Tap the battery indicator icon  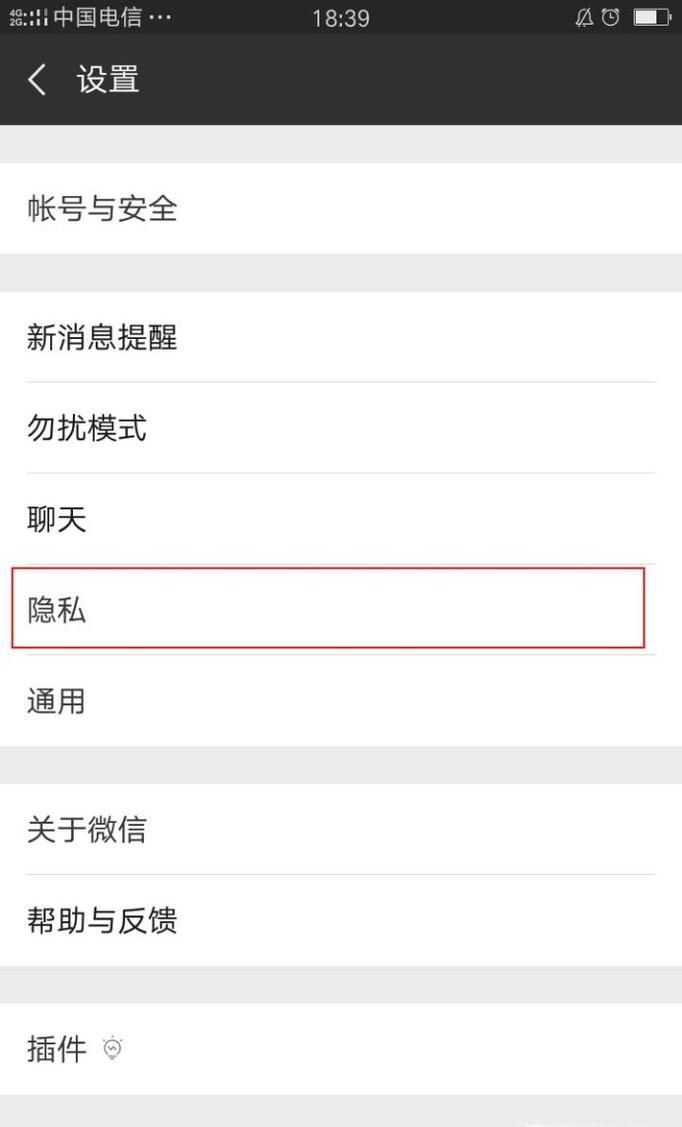tap(651, 16)
